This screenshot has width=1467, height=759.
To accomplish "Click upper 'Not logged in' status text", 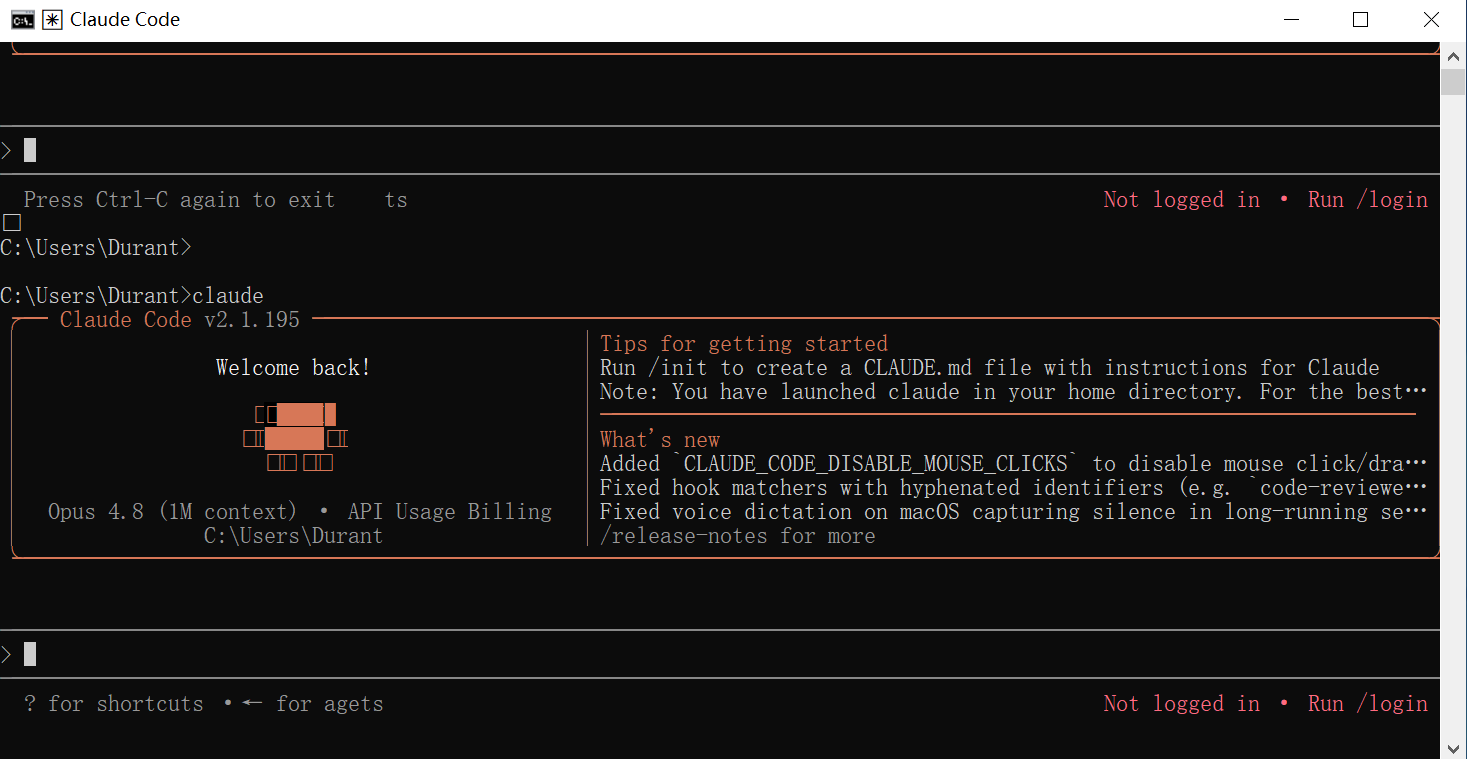I will (x=1181, y=200).
